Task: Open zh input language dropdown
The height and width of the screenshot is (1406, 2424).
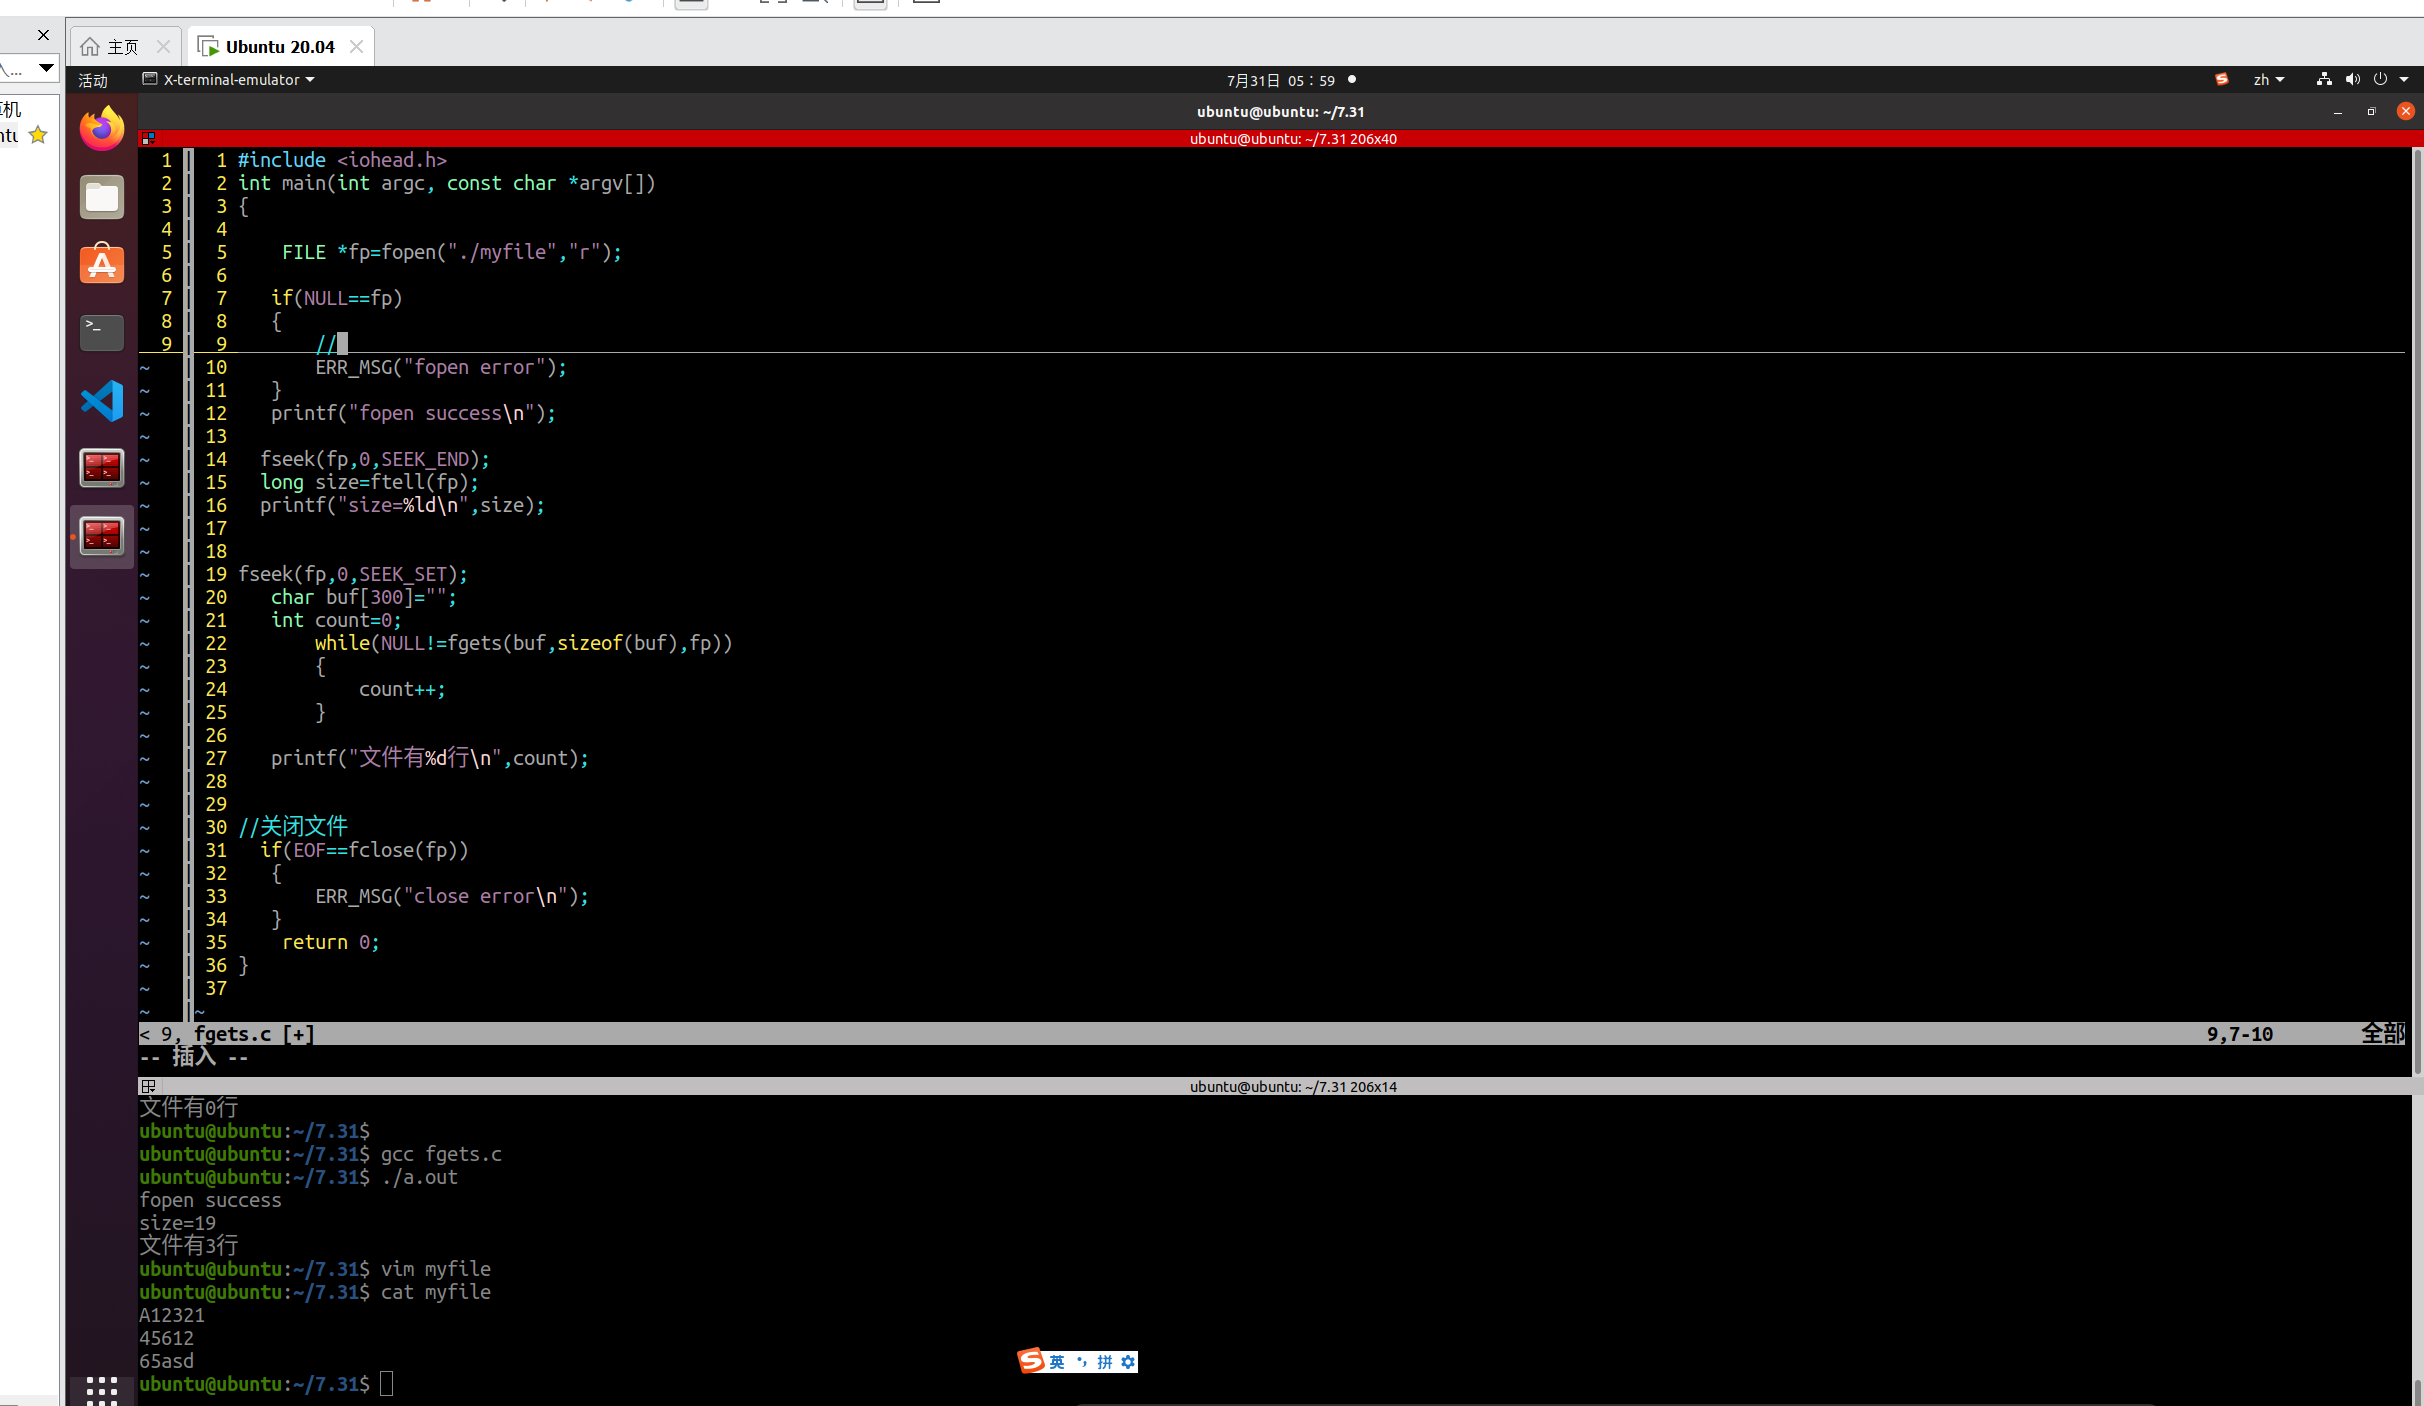Action: 2268,80
